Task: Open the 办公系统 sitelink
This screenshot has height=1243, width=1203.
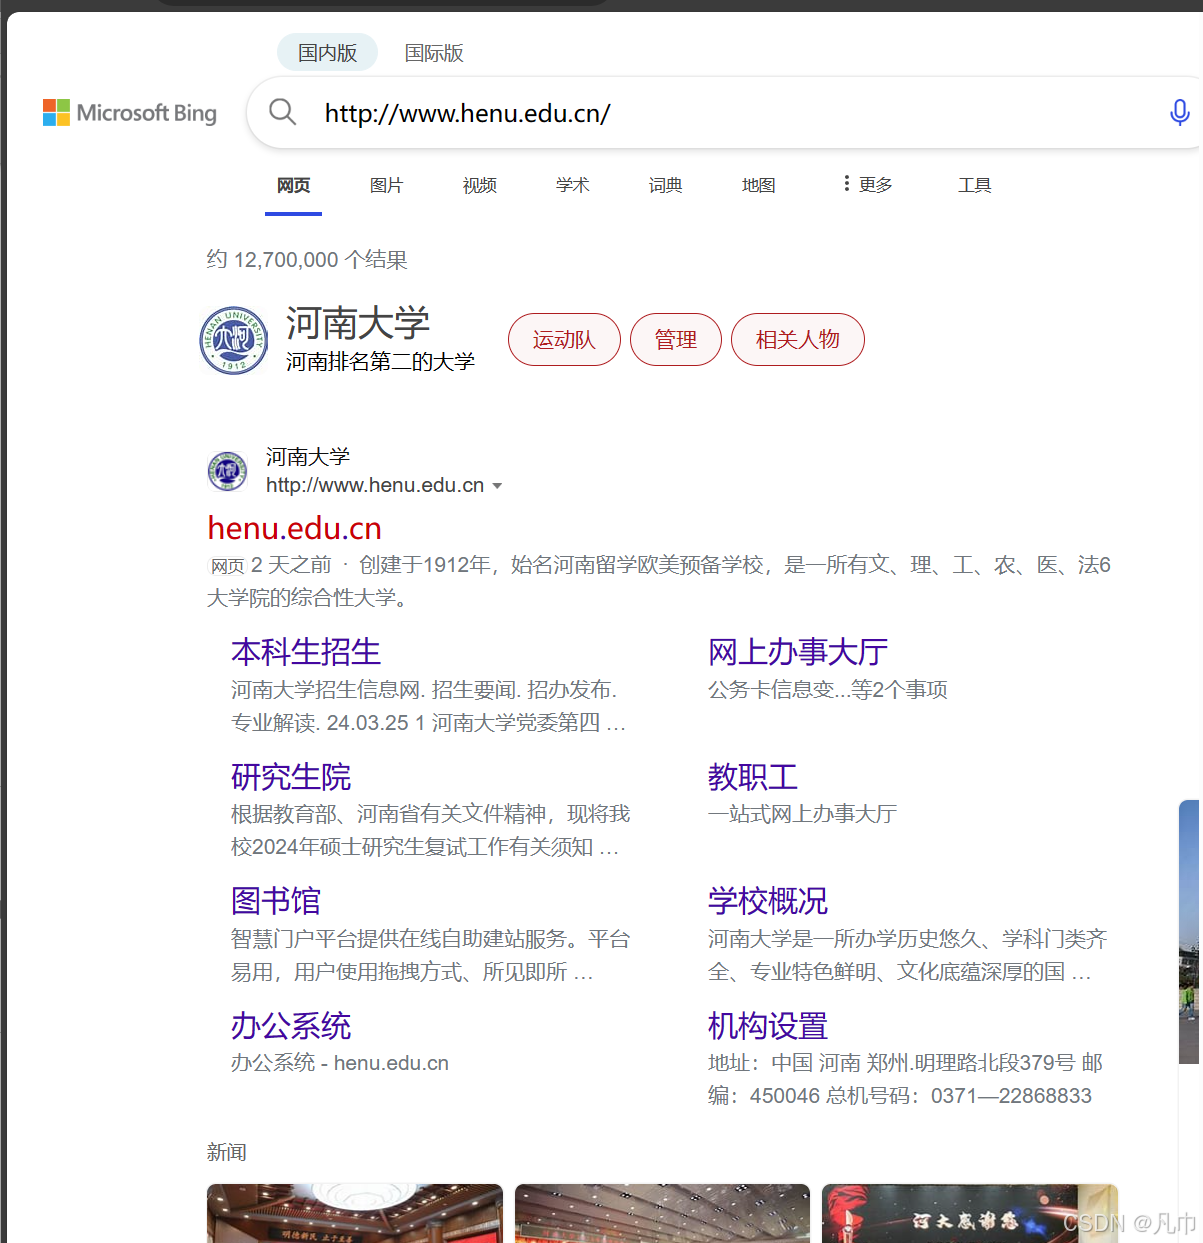Action: tap(291, 1026)
